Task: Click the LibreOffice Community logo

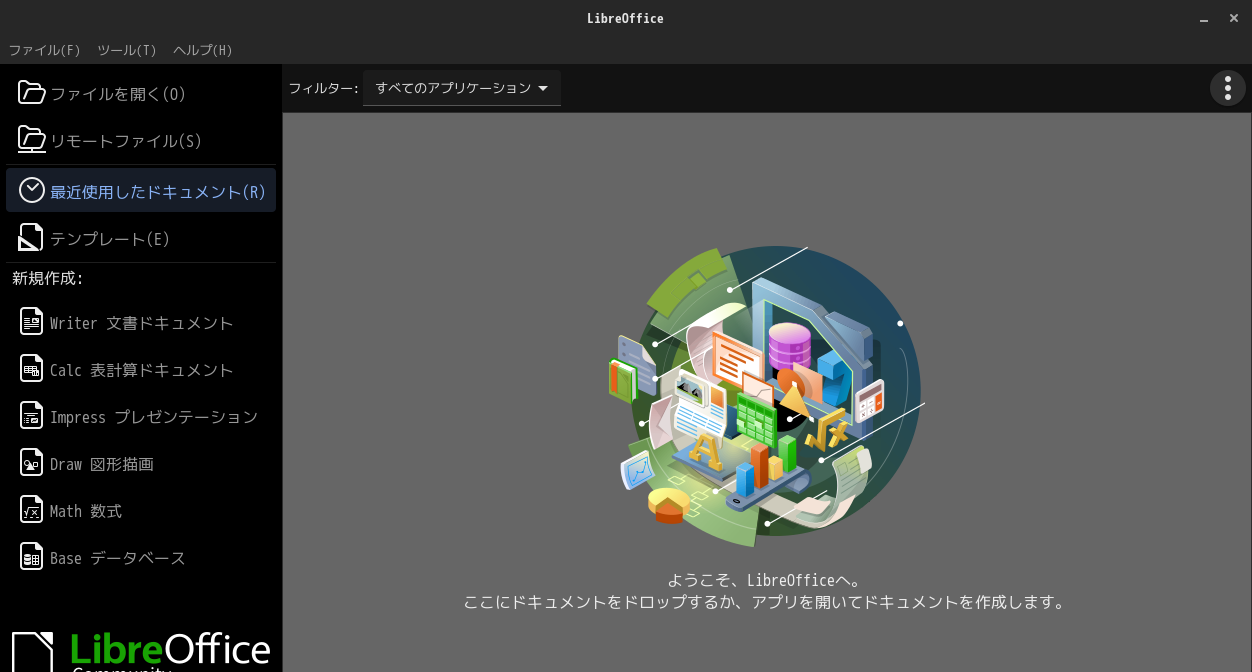Action: 141,651
